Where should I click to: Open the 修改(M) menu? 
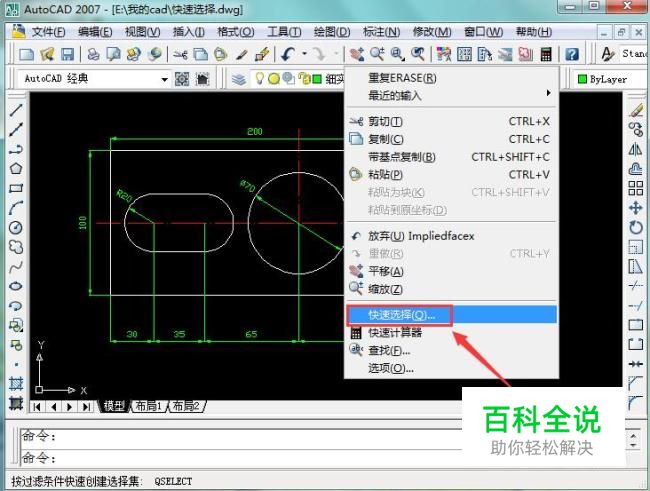[x=432, y=32]
